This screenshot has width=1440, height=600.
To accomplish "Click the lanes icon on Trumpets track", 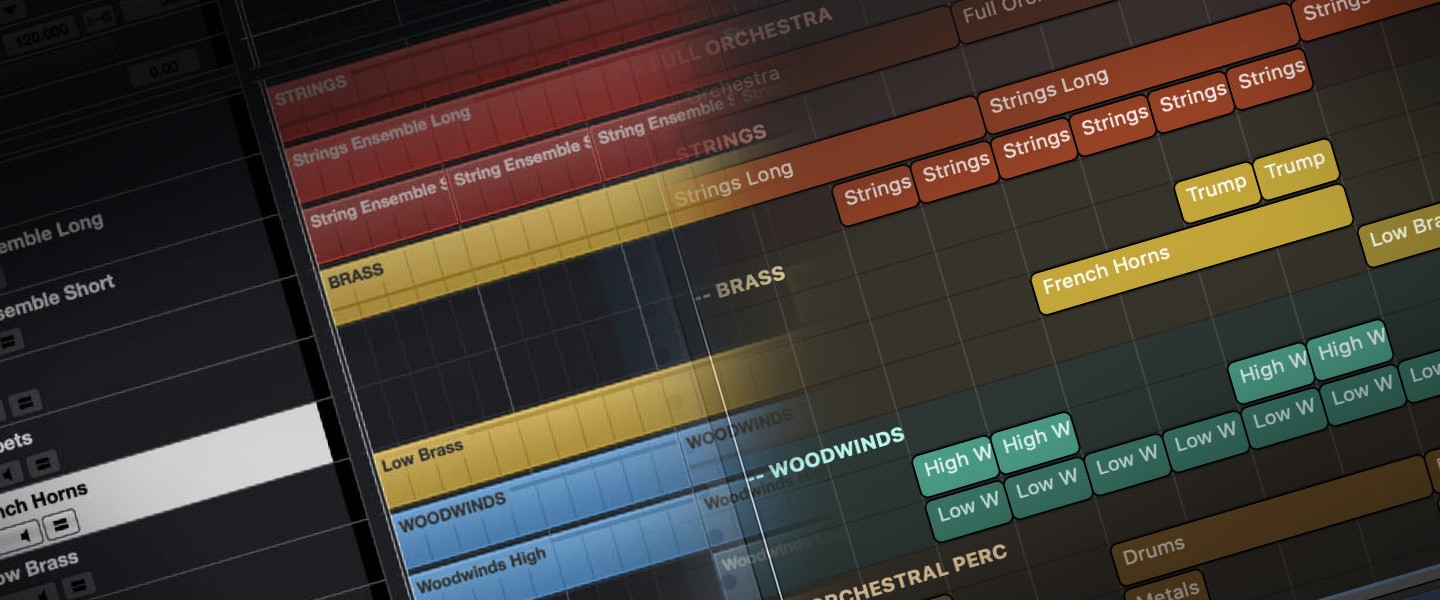I will 41,464.
